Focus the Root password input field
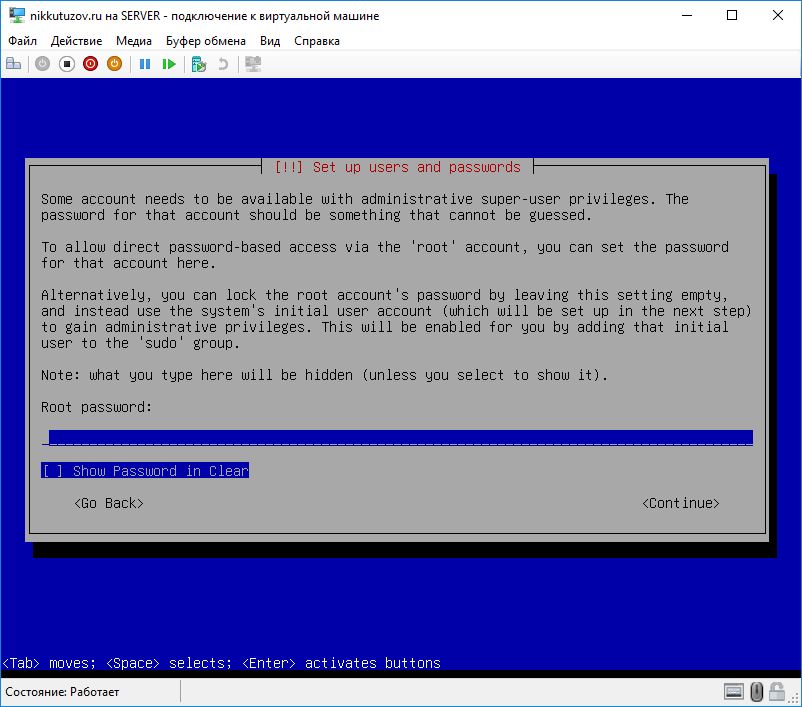This screenshot has width=802, height=707. pyautogui.click(x=398, y=438)
